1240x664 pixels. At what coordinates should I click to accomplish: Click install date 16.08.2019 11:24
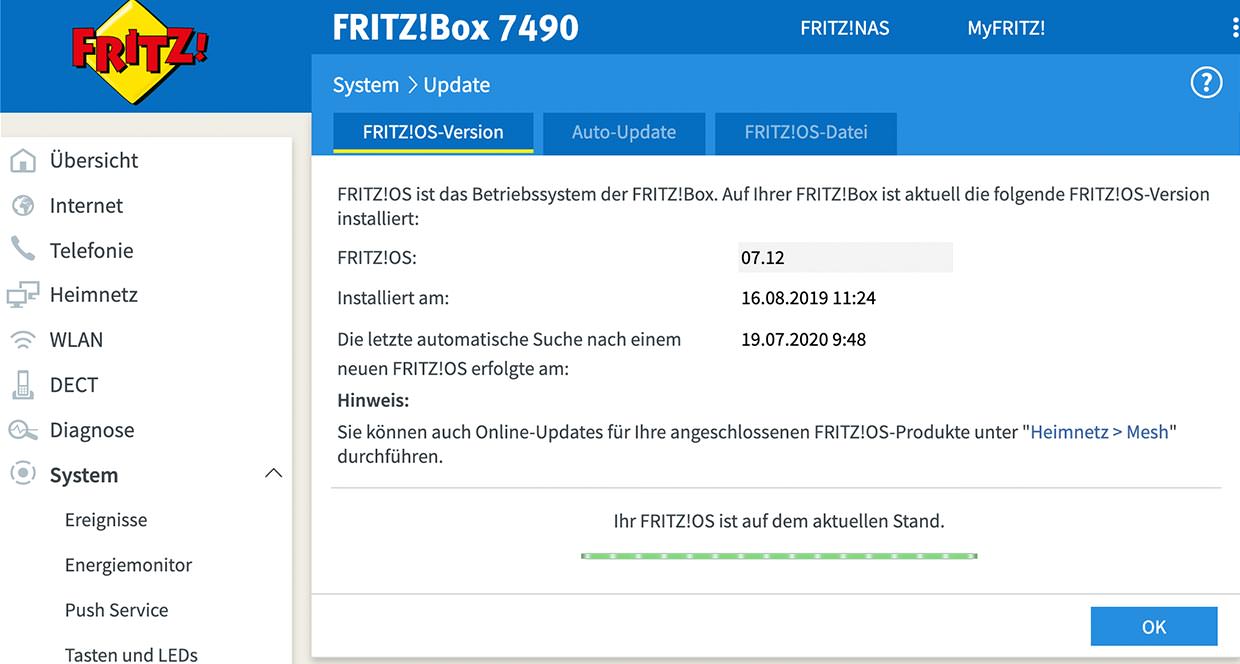(x=808, y=298)
